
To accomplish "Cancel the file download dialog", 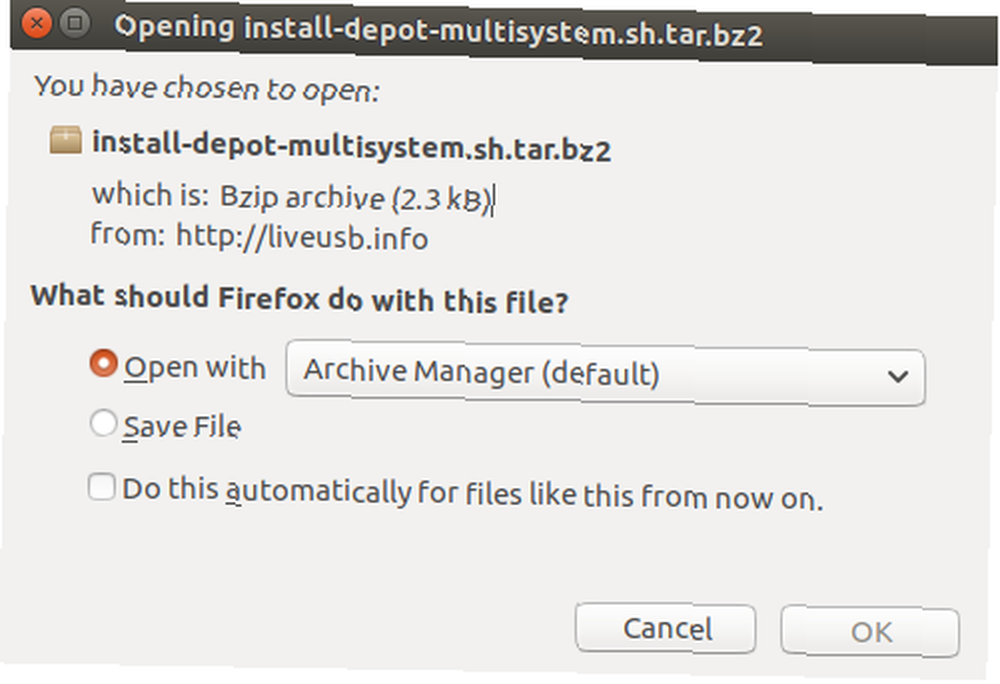I will click(x=666, y=629).
